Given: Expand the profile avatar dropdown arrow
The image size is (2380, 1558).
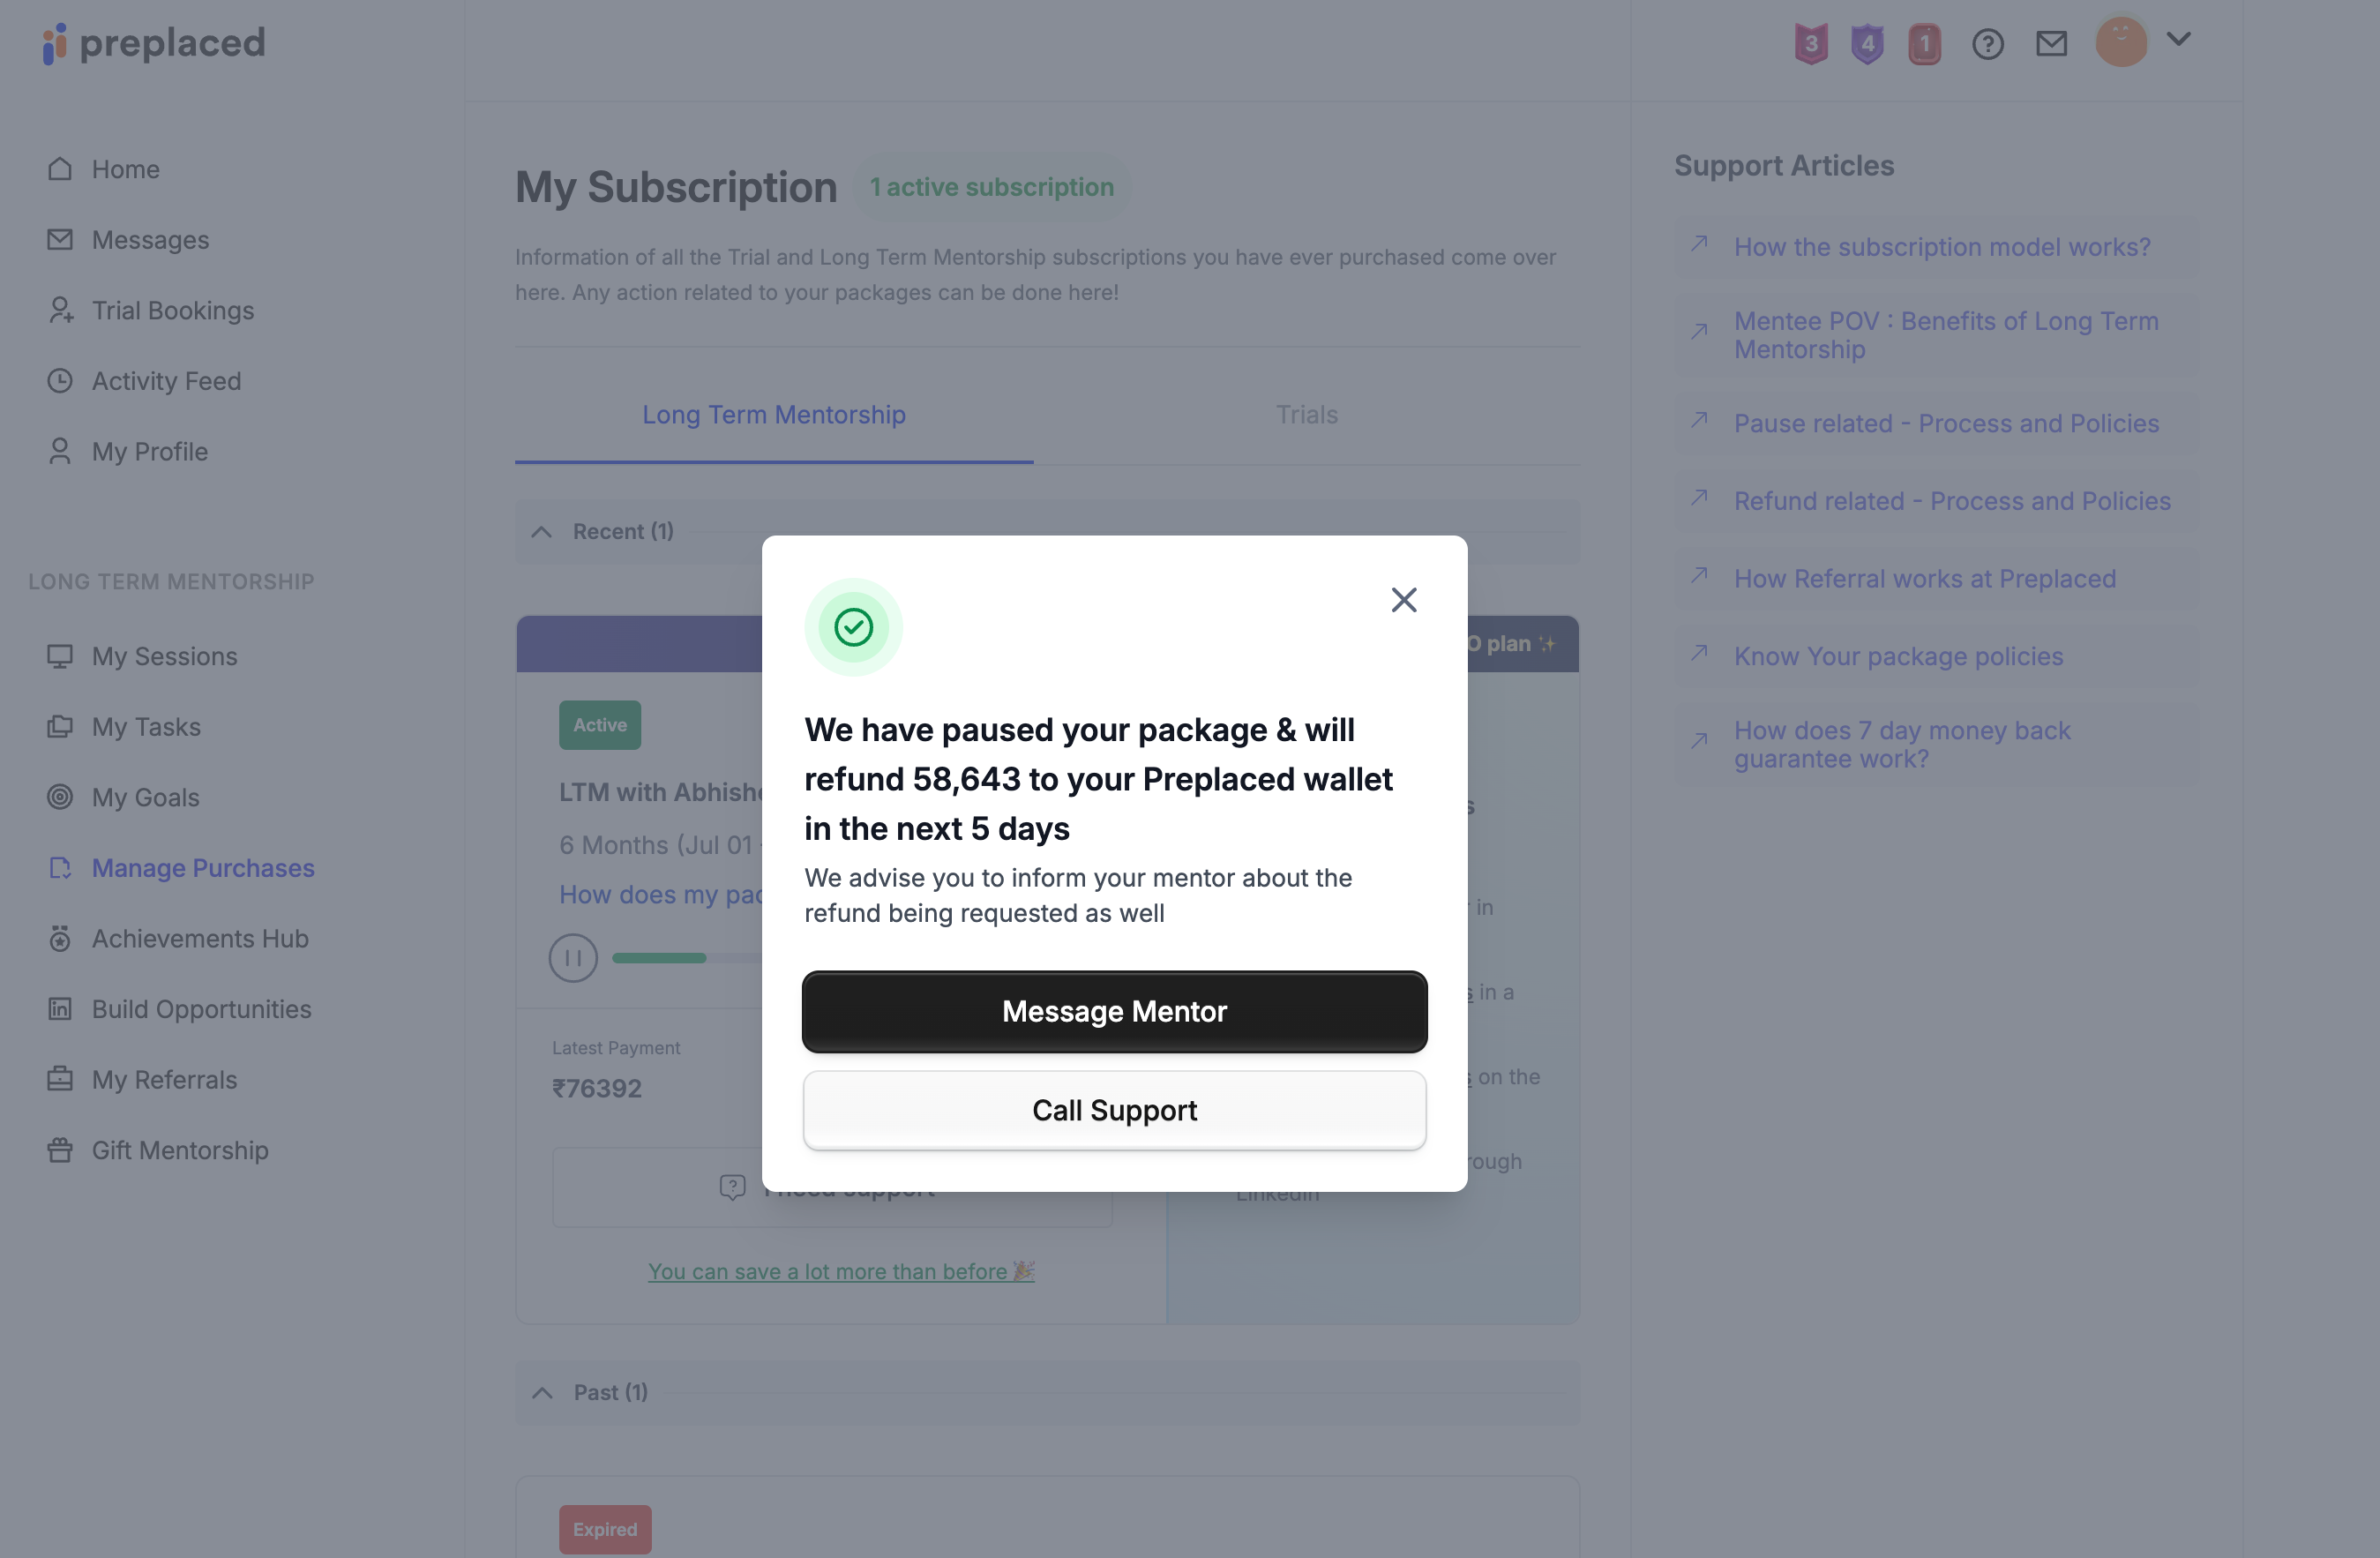Looking at the screenshot, I should (2179, 40).
